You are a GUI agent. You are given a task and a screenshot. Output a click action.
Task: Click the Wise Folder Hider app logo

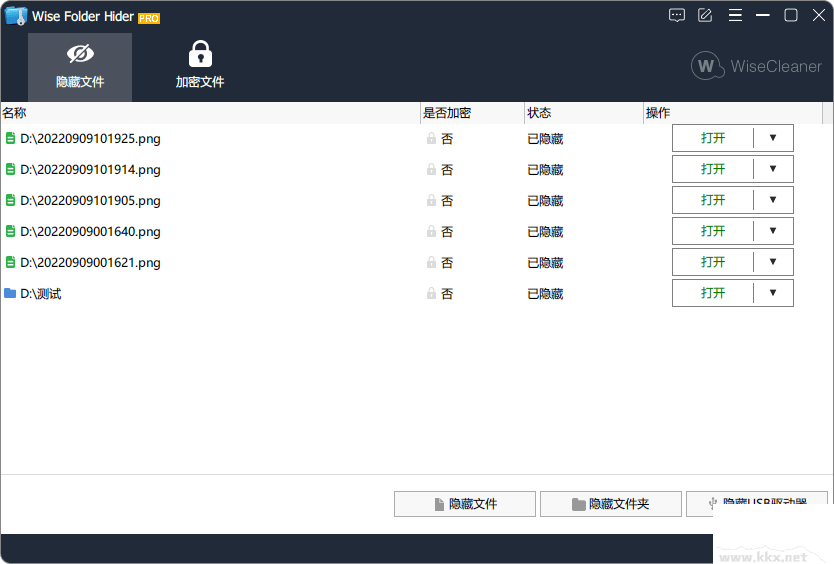(x=16, y=16)
